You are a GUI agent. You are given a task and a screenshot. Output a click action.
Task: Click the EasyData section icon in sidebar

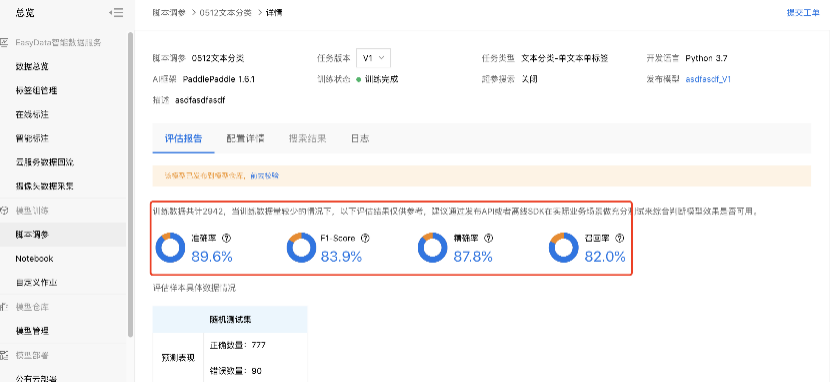[4, 42]
